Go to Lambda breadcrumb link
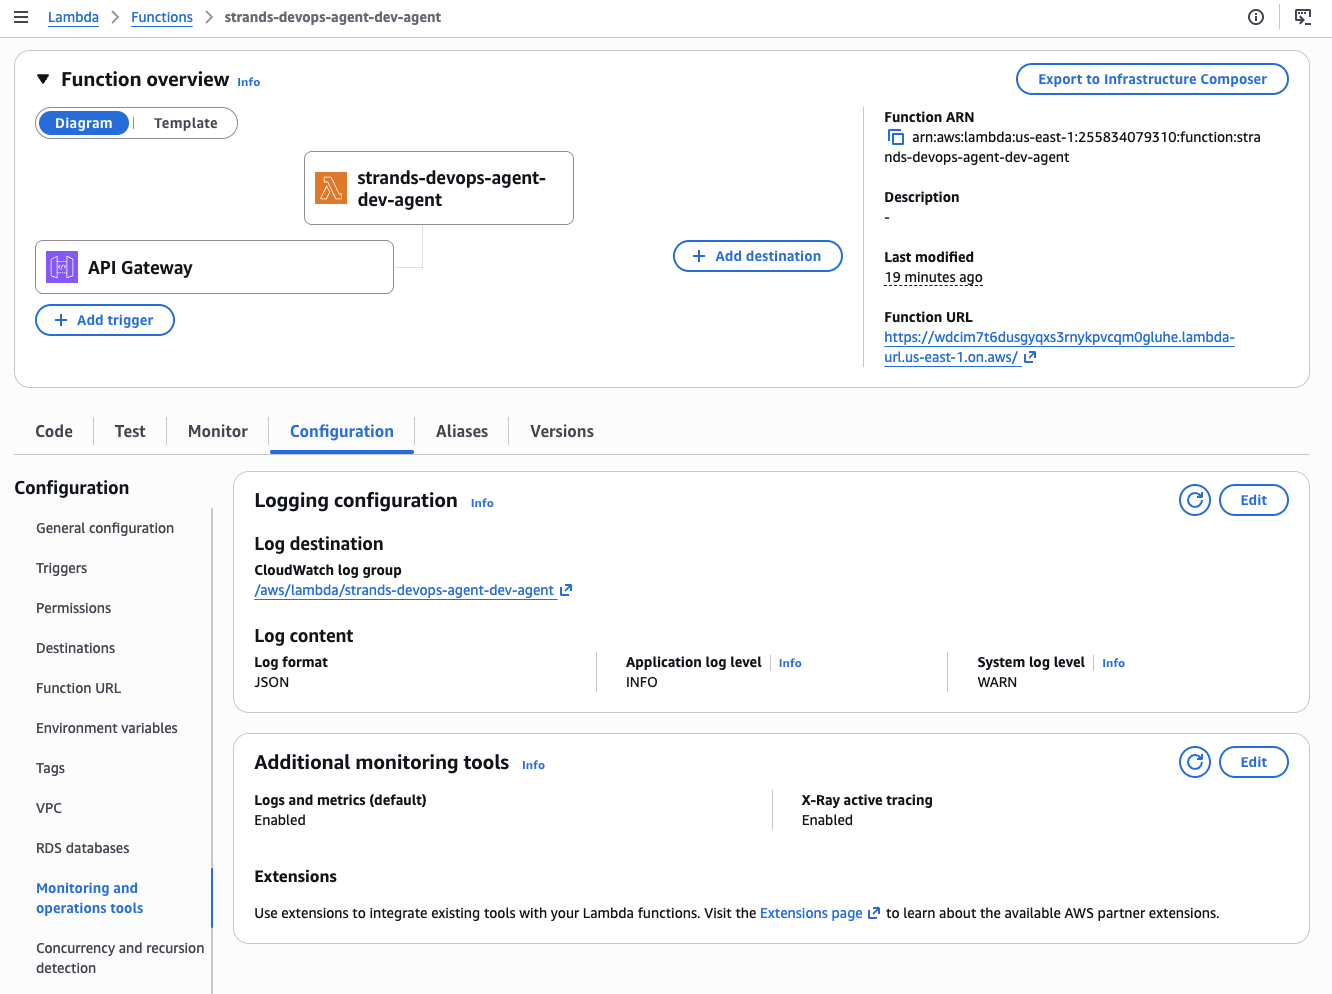Image resolution: width=1332 pixels, height=994 pixels. point(73,17)
